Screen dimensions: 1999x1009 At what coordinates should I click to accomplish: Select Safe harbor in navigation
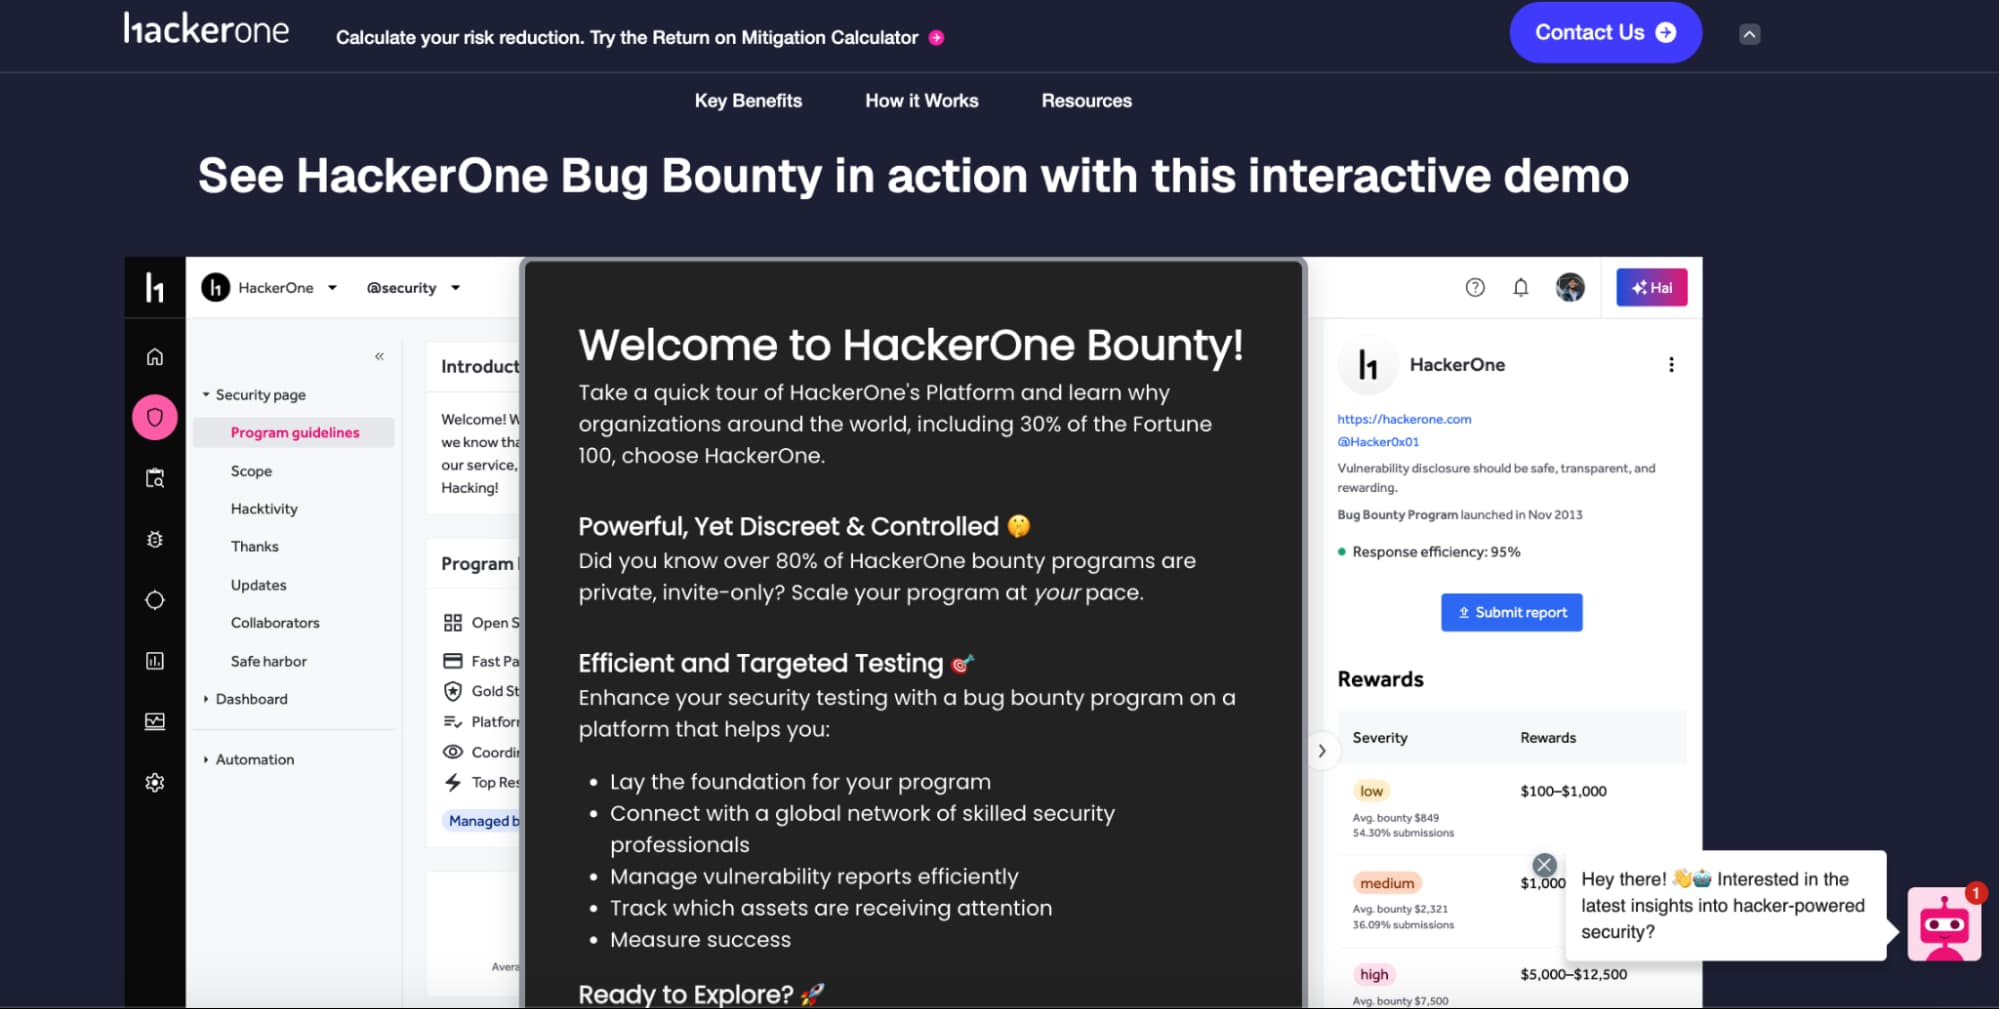pyautogui.click(x=268, y=661)
